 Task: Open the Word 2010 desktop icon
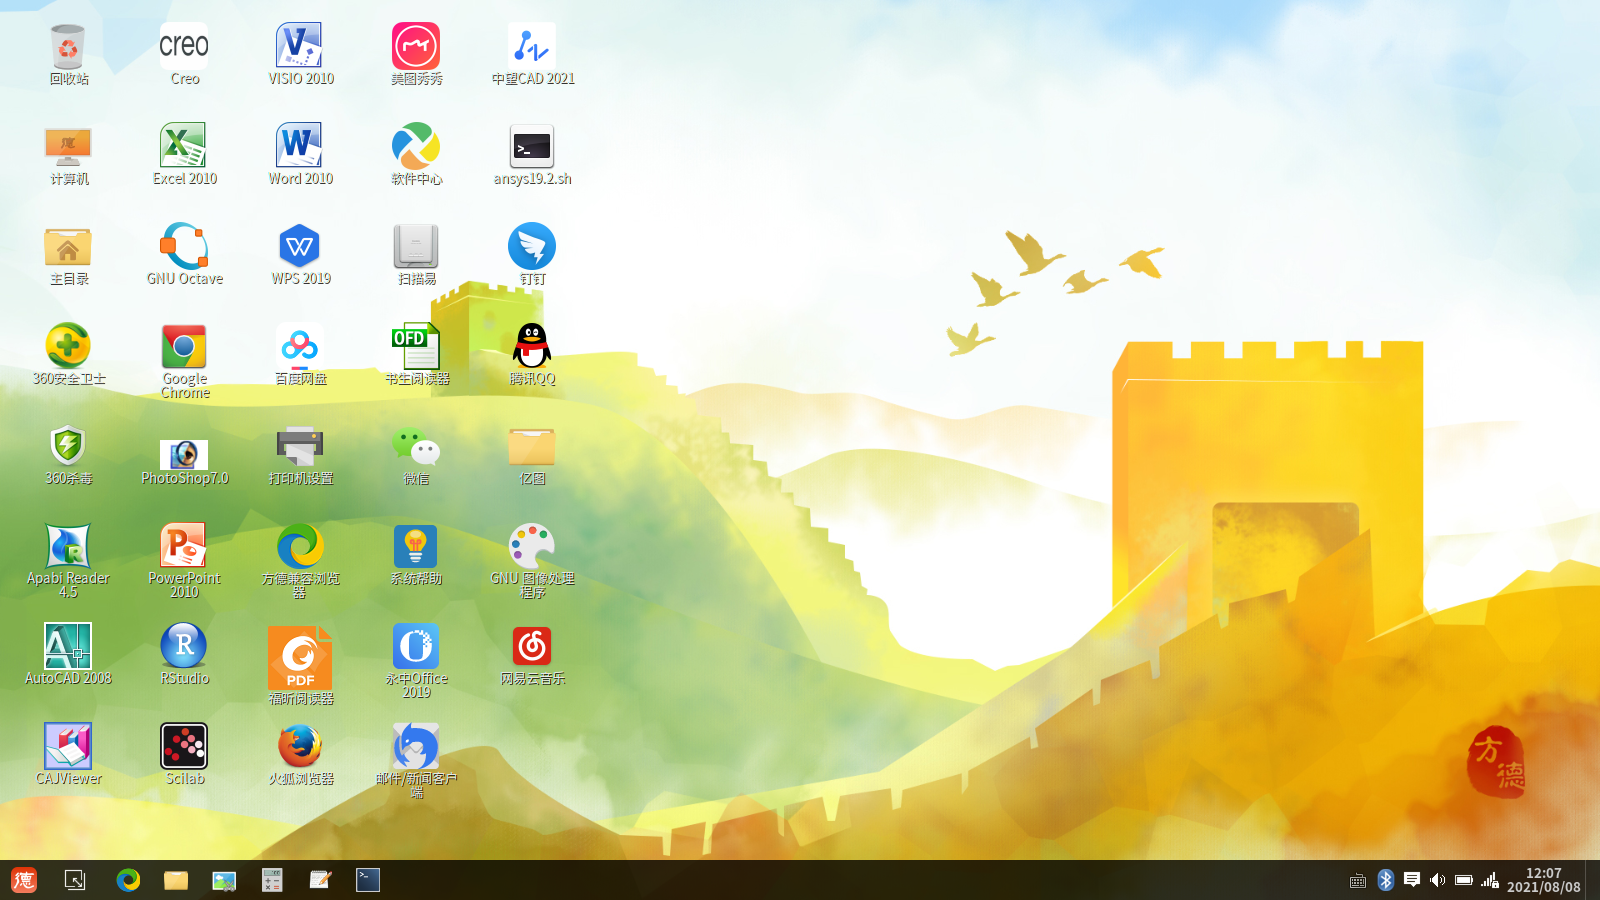pos(300,147)
